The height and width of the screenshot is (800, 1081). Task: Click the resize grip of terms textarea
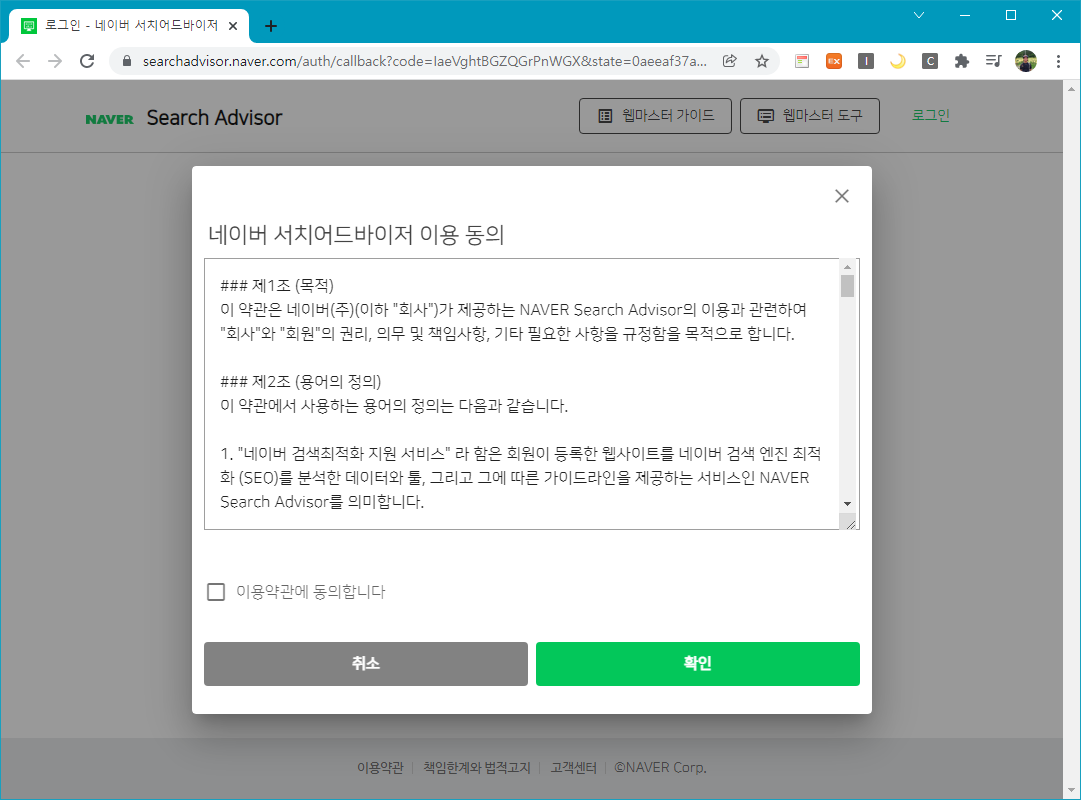point(851,523)
